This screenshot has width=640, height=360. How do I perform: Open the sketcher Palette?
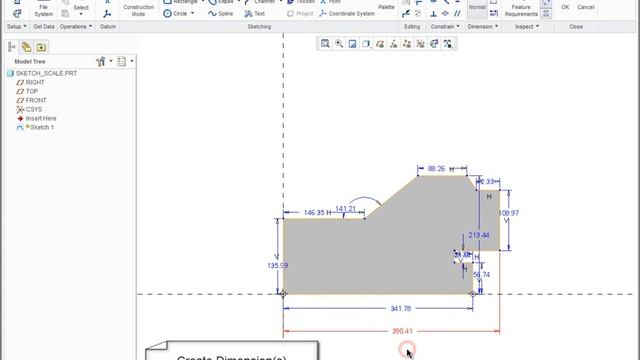click(386, 7)
